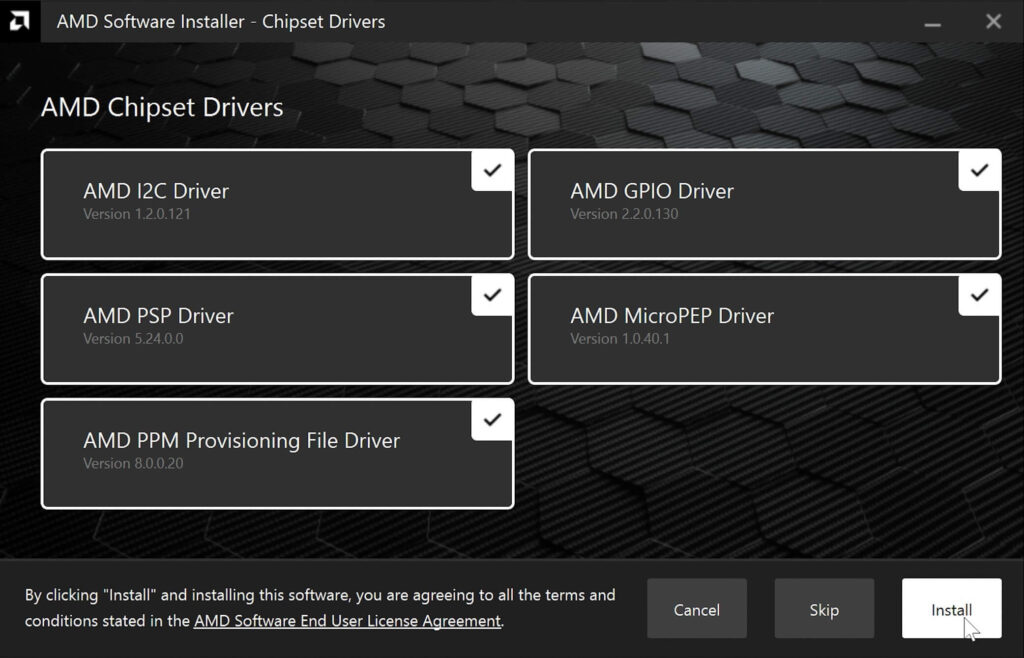
Task: Click the Skip button
Action: coord(824,608)
